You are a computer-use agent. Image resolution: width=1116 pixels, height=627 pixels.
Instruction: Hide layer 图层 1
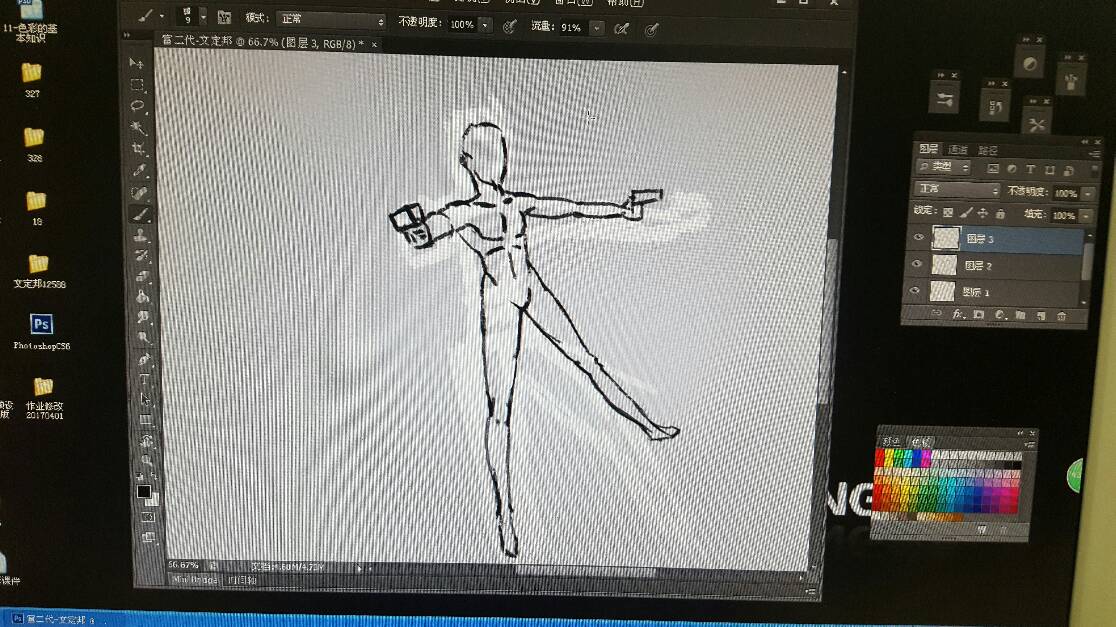coord(915,290)
